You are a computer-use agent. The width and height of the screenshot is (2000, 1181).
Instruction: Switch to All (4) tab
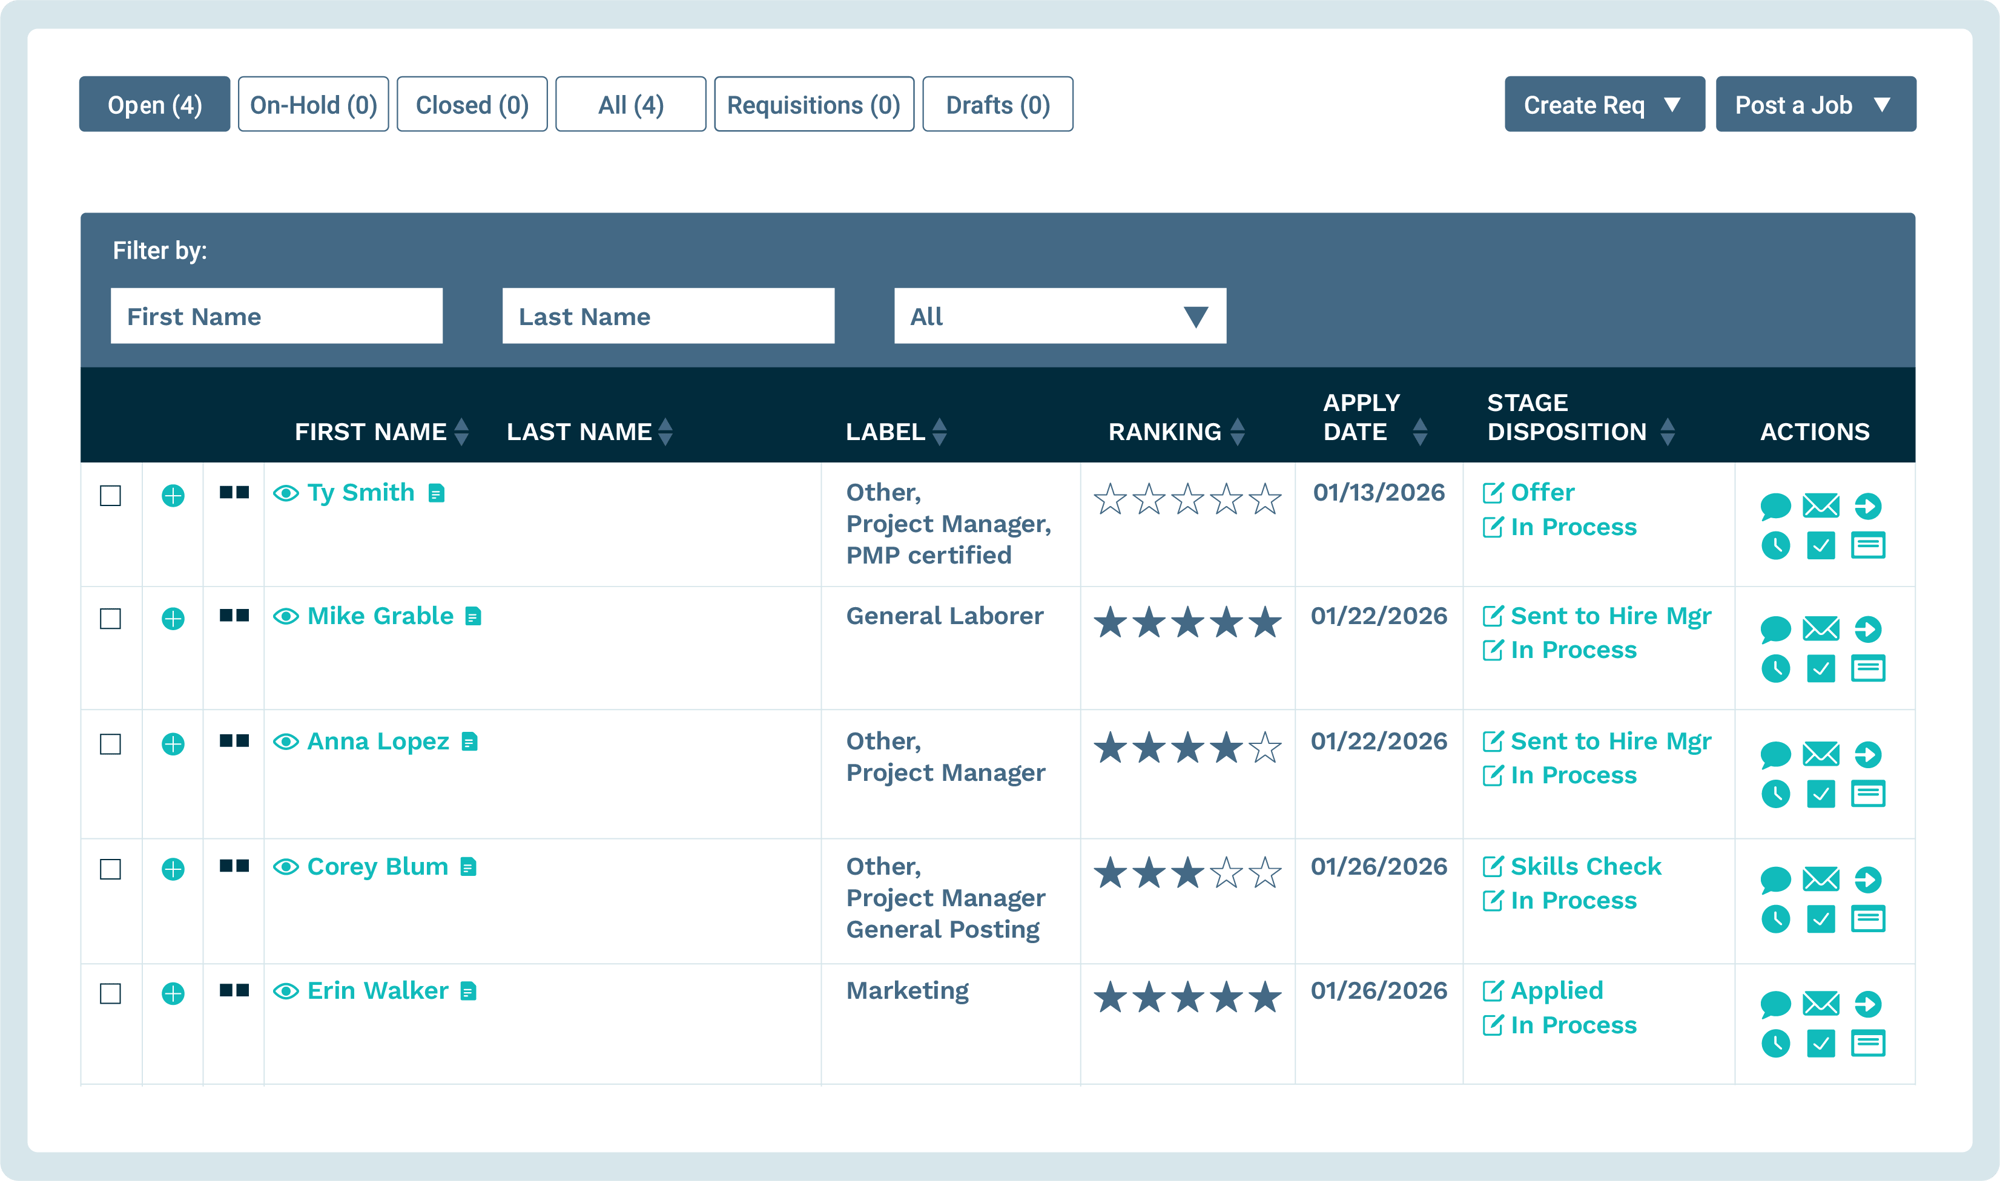click(x=631, y=104)
